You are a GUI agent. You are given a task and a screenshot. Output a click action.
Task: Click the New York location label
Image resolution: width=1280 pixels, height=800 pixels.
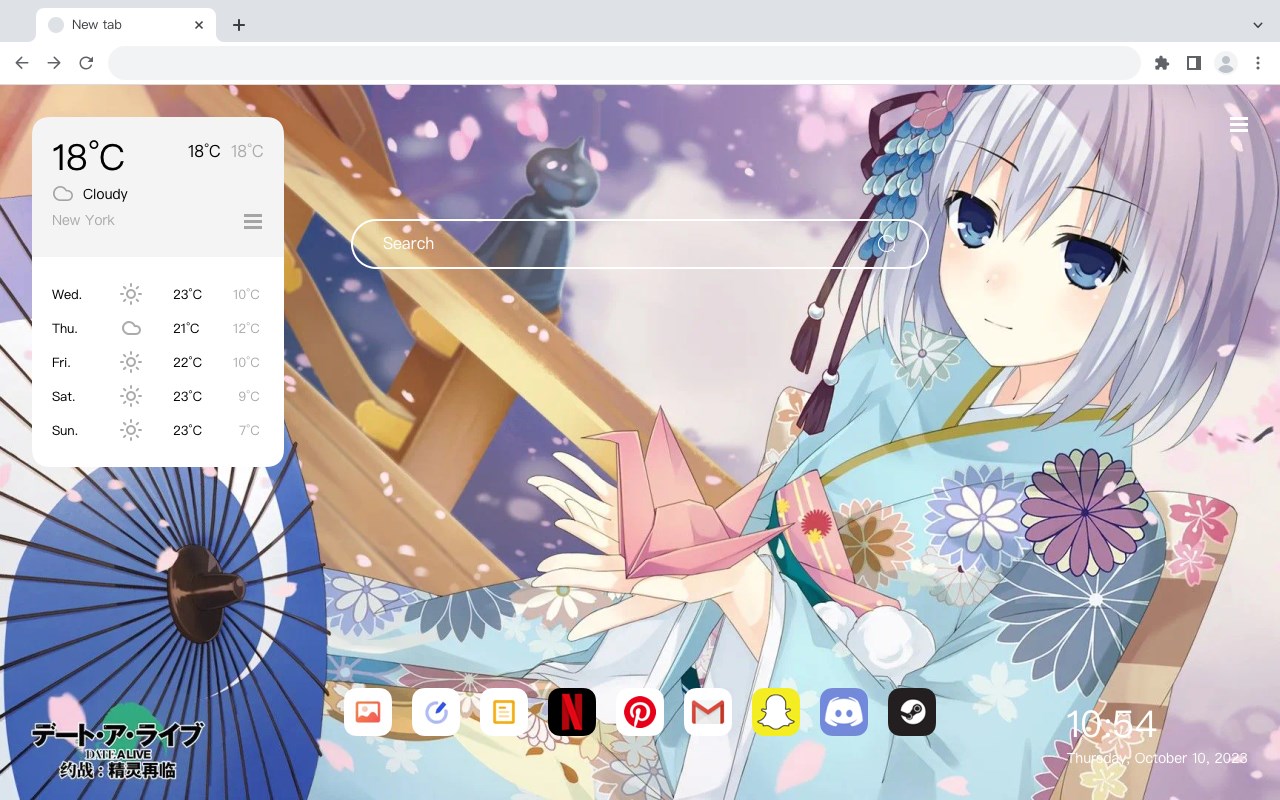coord(83,220)
